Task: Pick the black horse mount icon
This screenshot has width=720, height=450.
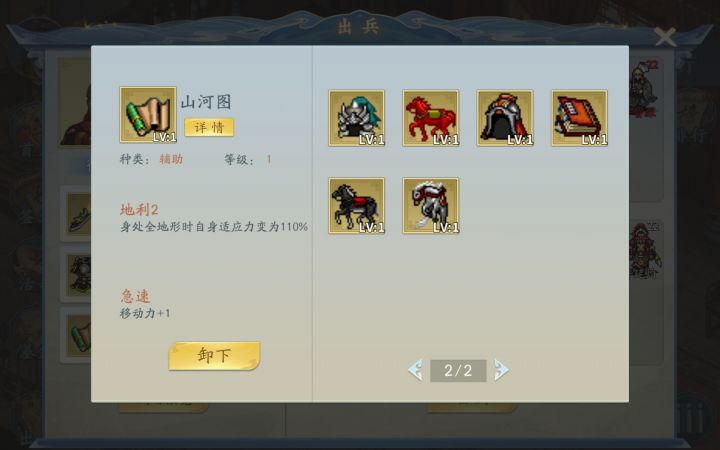Action: point(356,206)
